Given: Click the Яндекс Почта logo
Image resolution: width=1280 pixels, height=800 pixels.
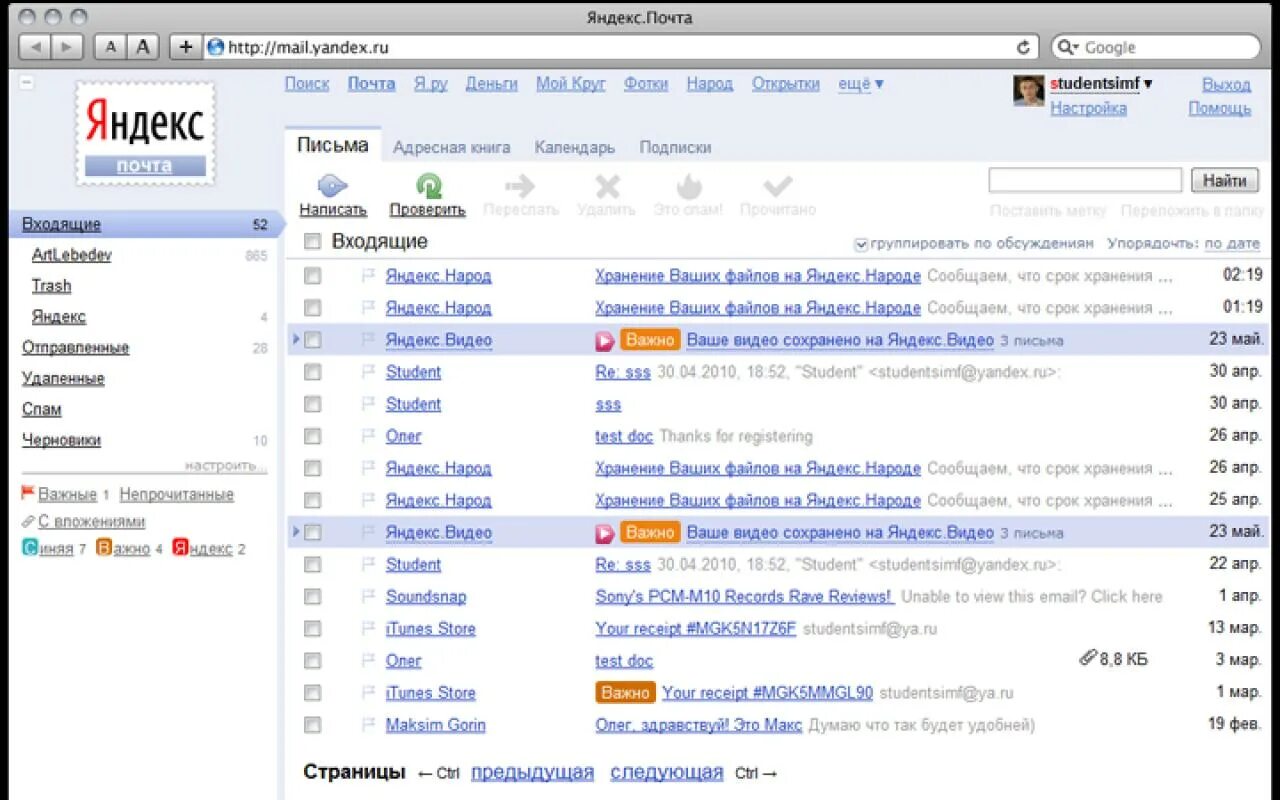Looking at the screenshot, I should click(x=145, y=133).
